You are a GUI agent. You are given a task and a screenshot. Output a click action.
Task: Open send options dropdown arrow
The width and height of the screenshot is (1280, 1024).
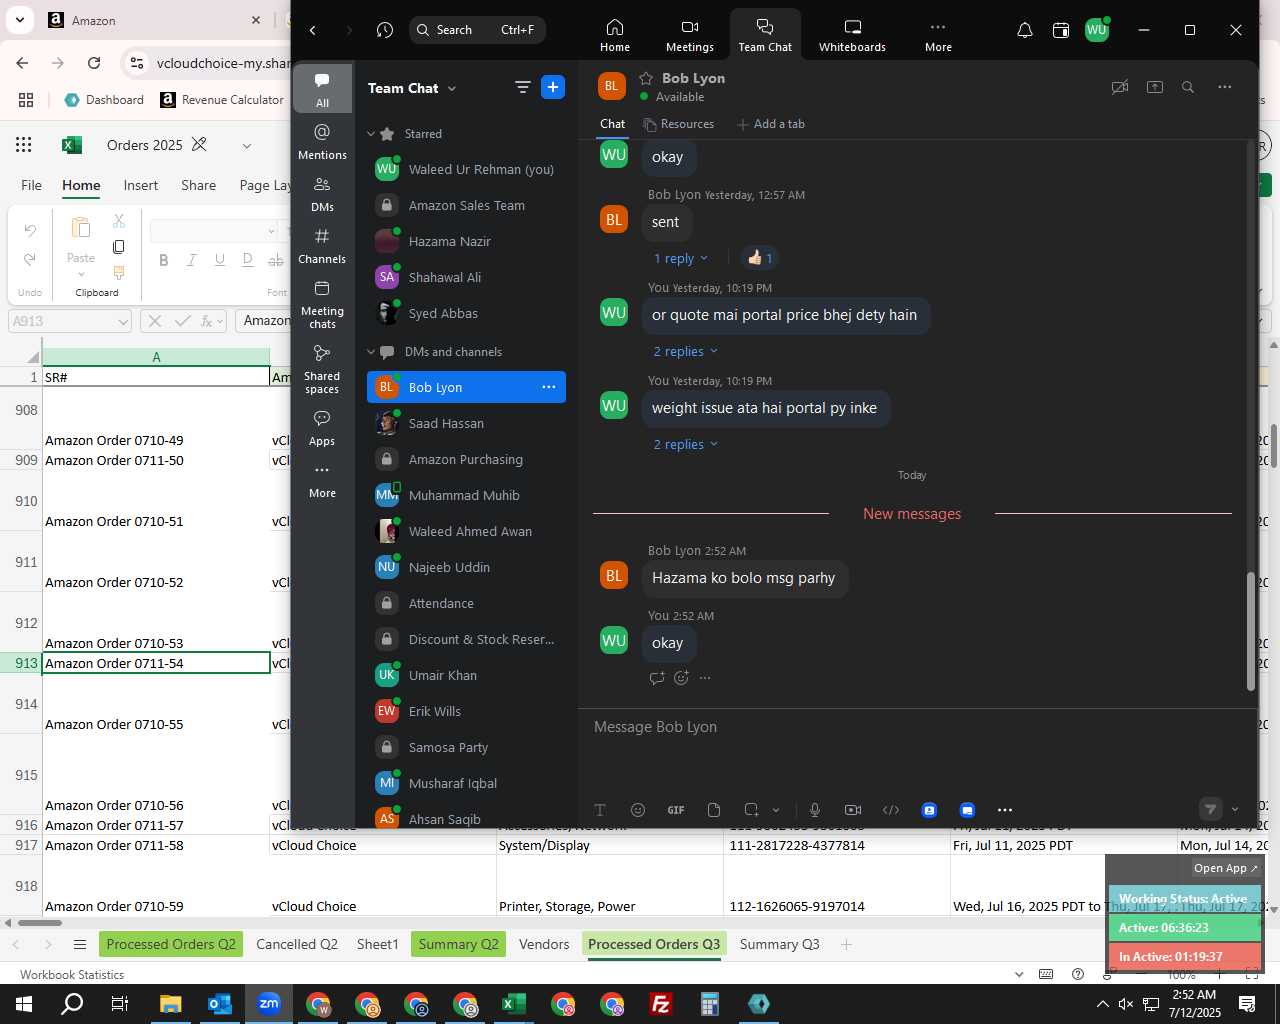click(x=1235, y=810)
